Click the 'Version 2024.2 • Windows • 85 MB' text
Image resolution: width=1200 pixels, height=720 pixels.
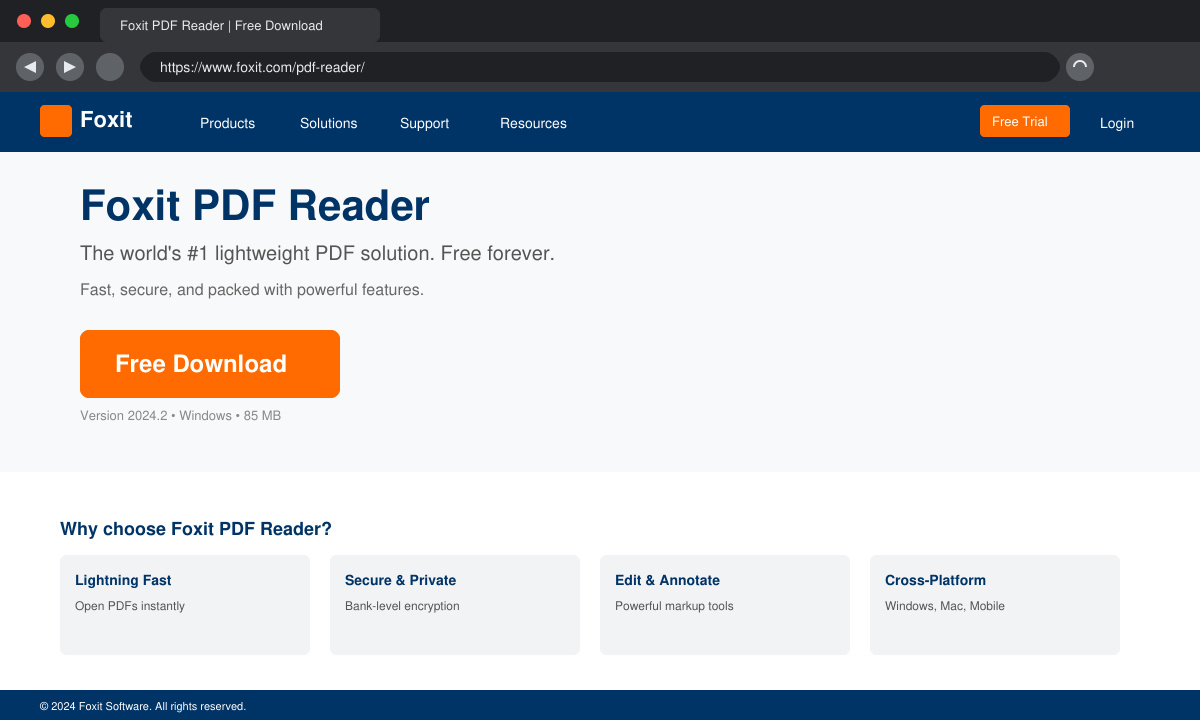pyautogui.click(x=181, y=415)
